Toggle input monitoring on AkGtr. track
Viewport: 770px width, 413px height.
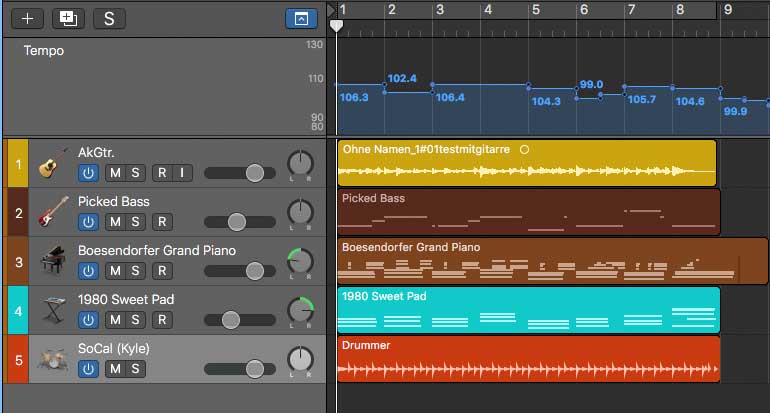(182, 173)
